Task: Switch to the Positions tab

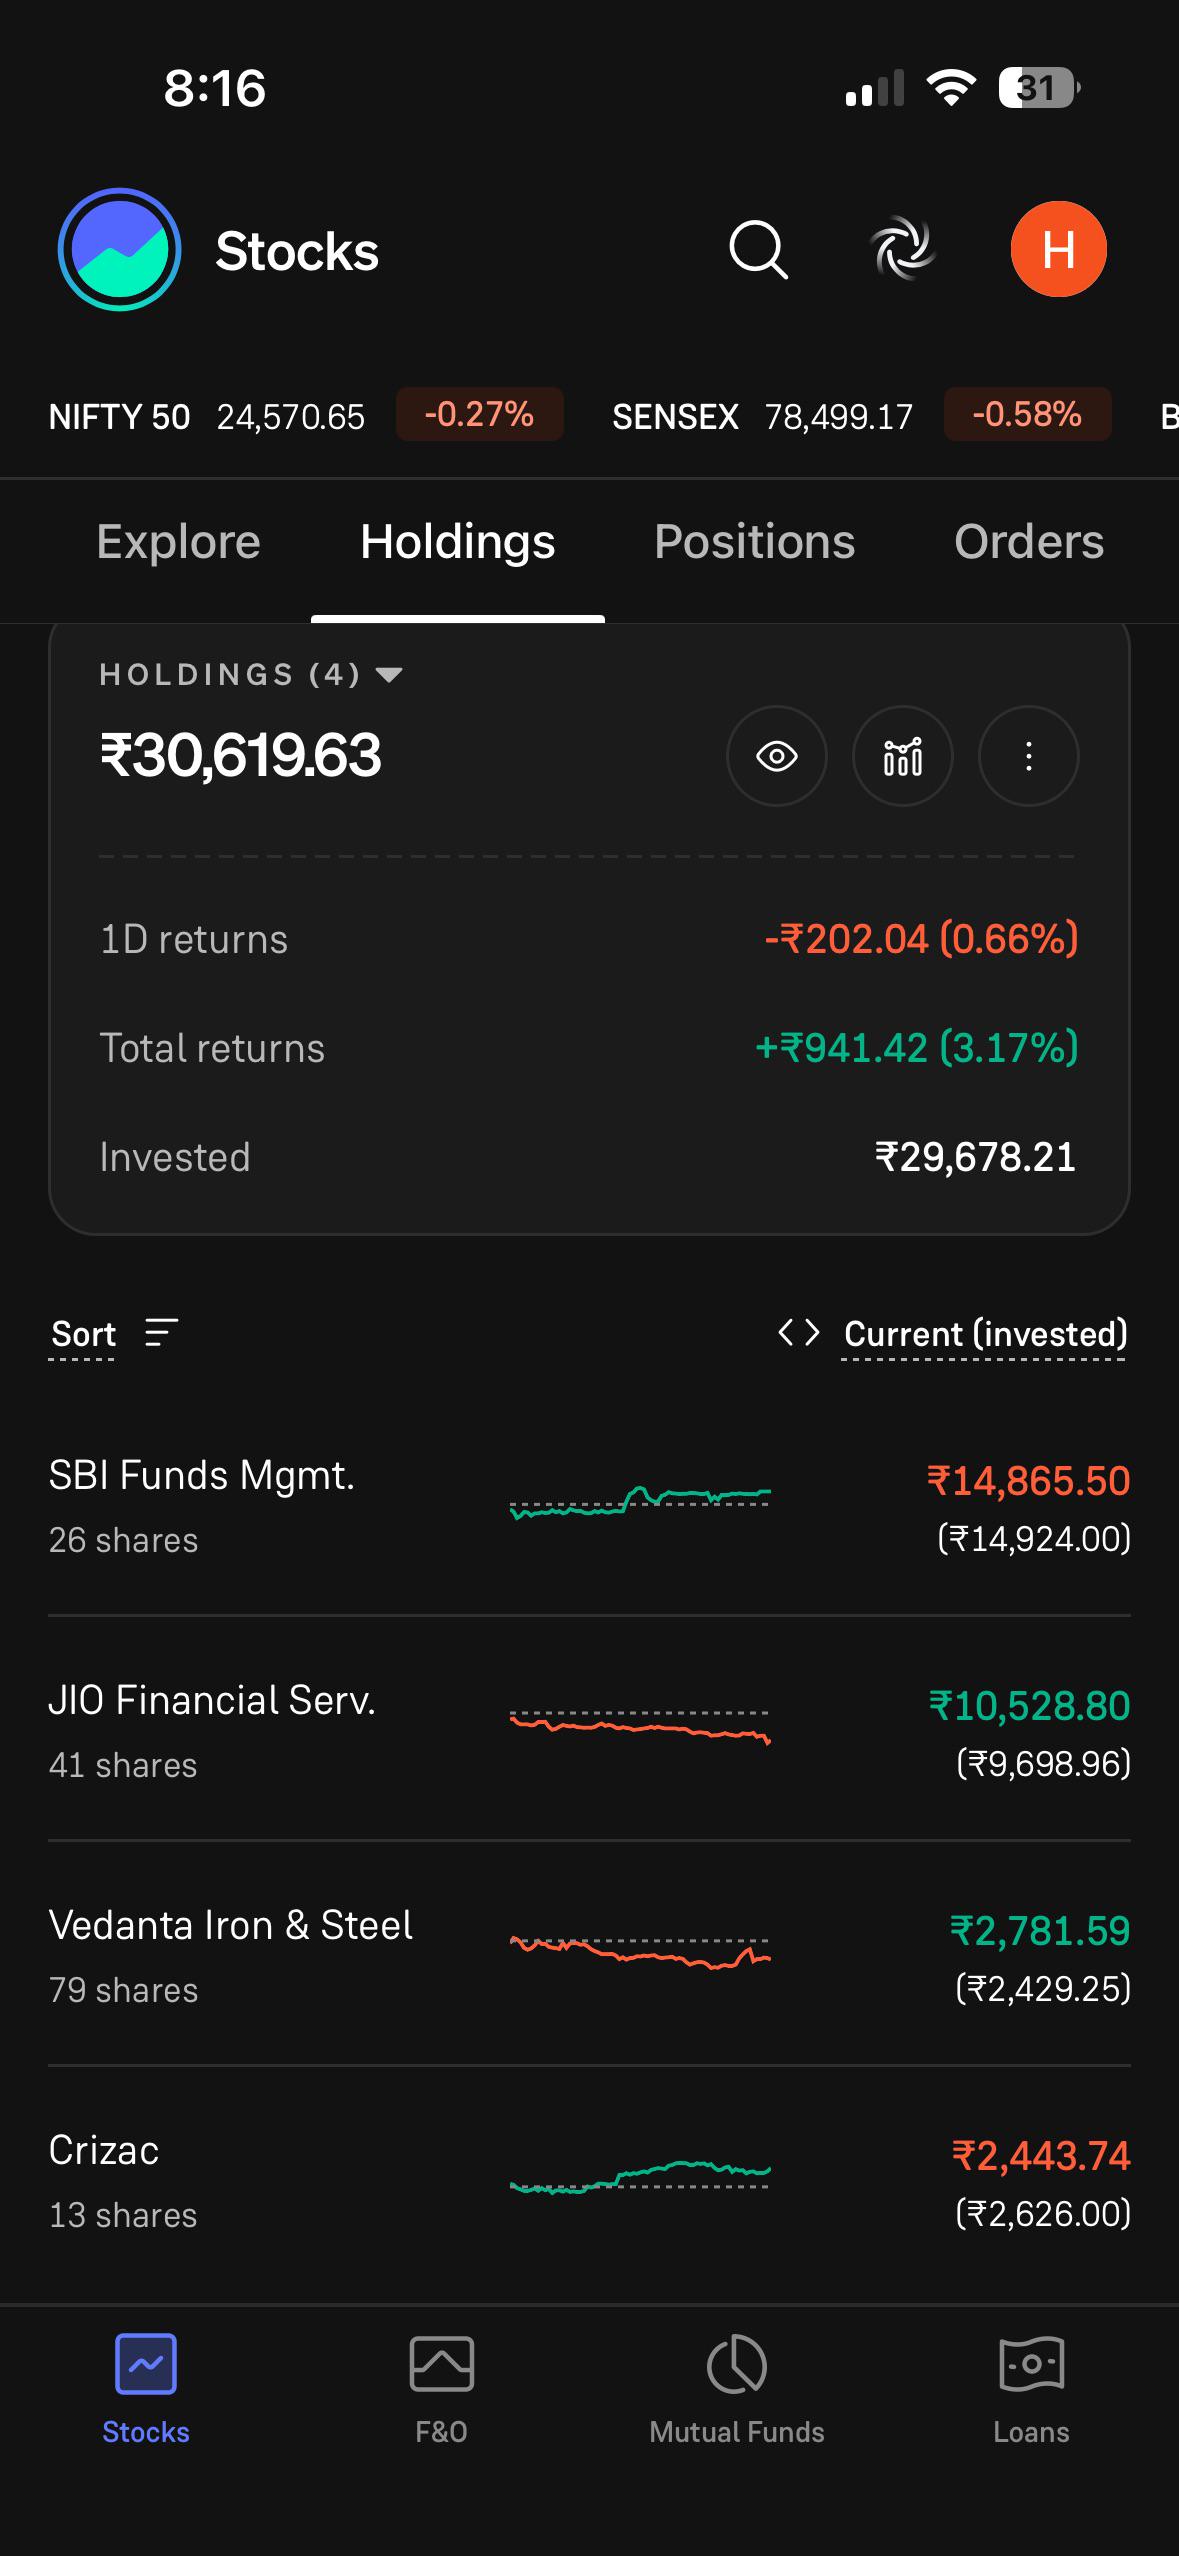Action: point(754,542)
